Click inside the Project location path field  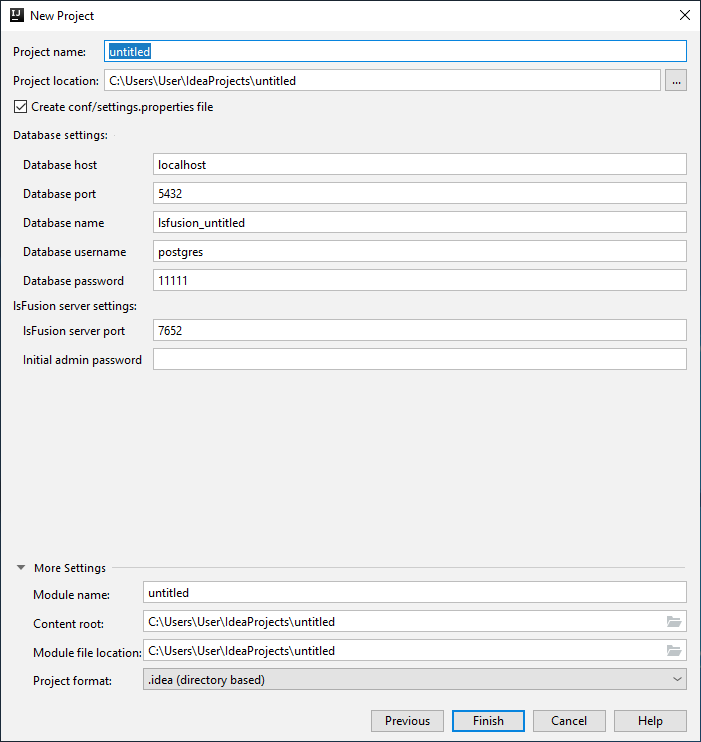(382, 81)
